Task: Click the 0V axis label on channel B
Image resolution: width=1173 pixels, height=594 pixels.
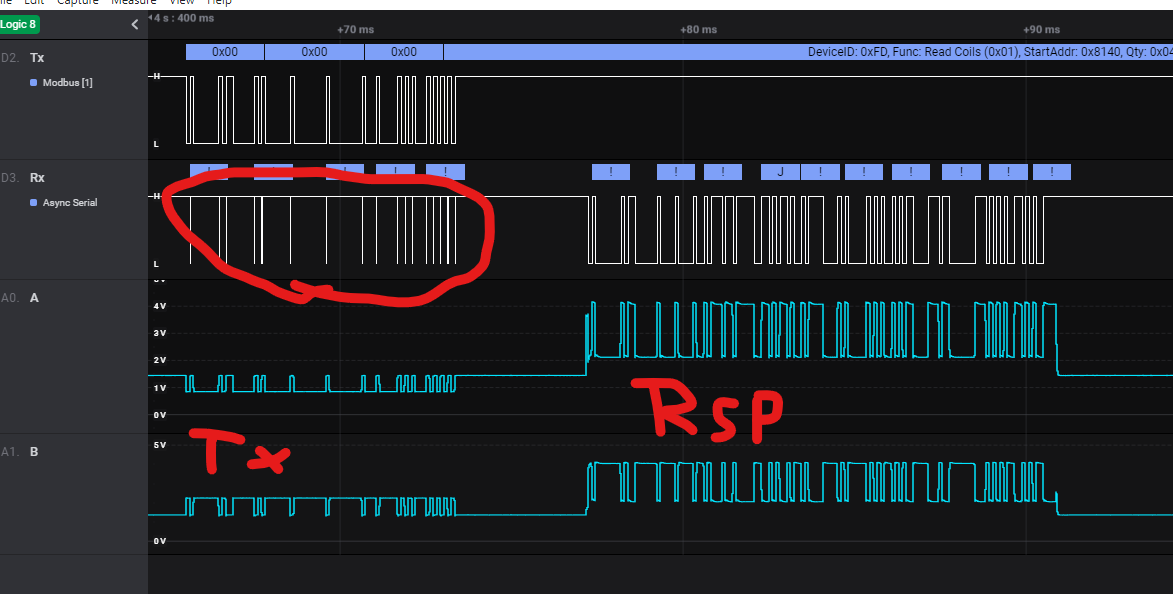Action: pyautogui.click(x=159, y=541)
